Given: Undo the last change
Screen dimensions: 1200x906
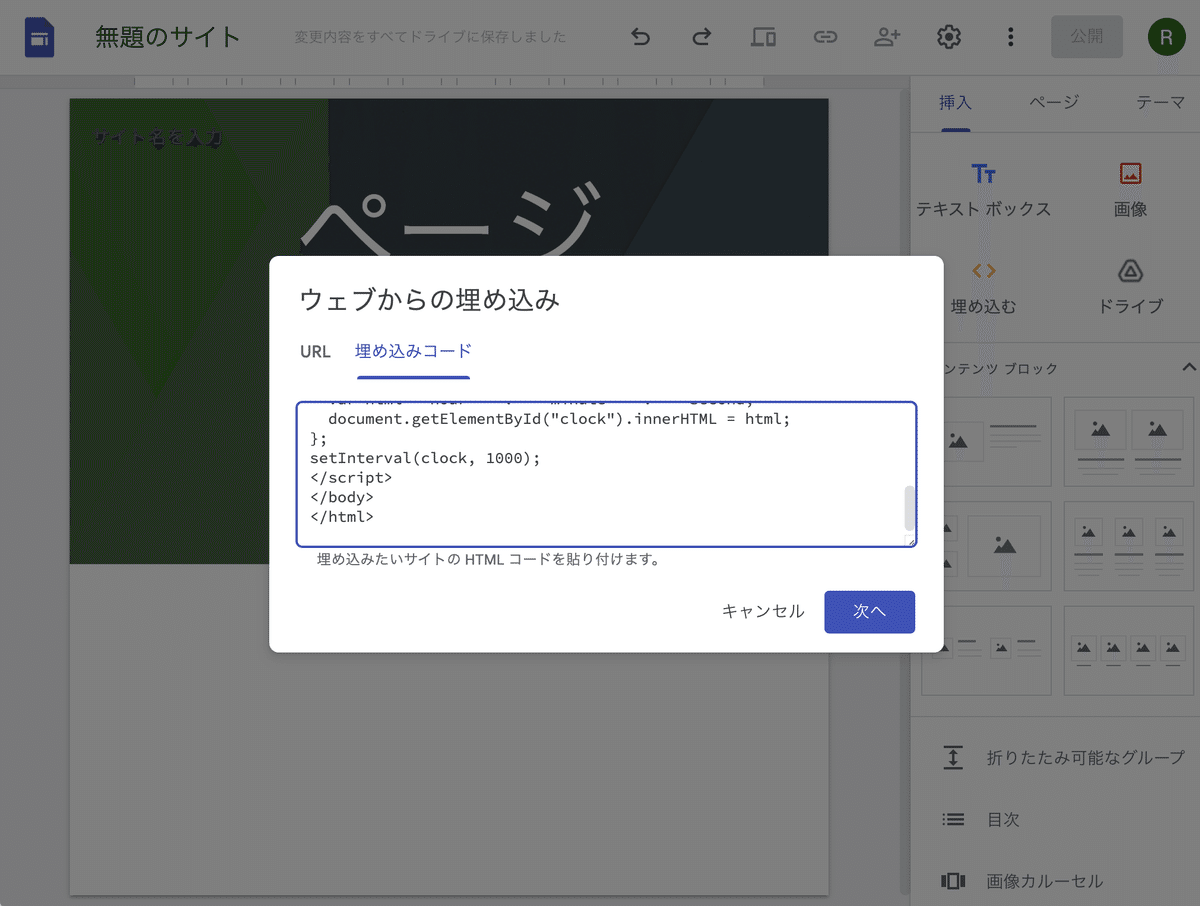Looking at the screenshot, I should pos(640,38).
